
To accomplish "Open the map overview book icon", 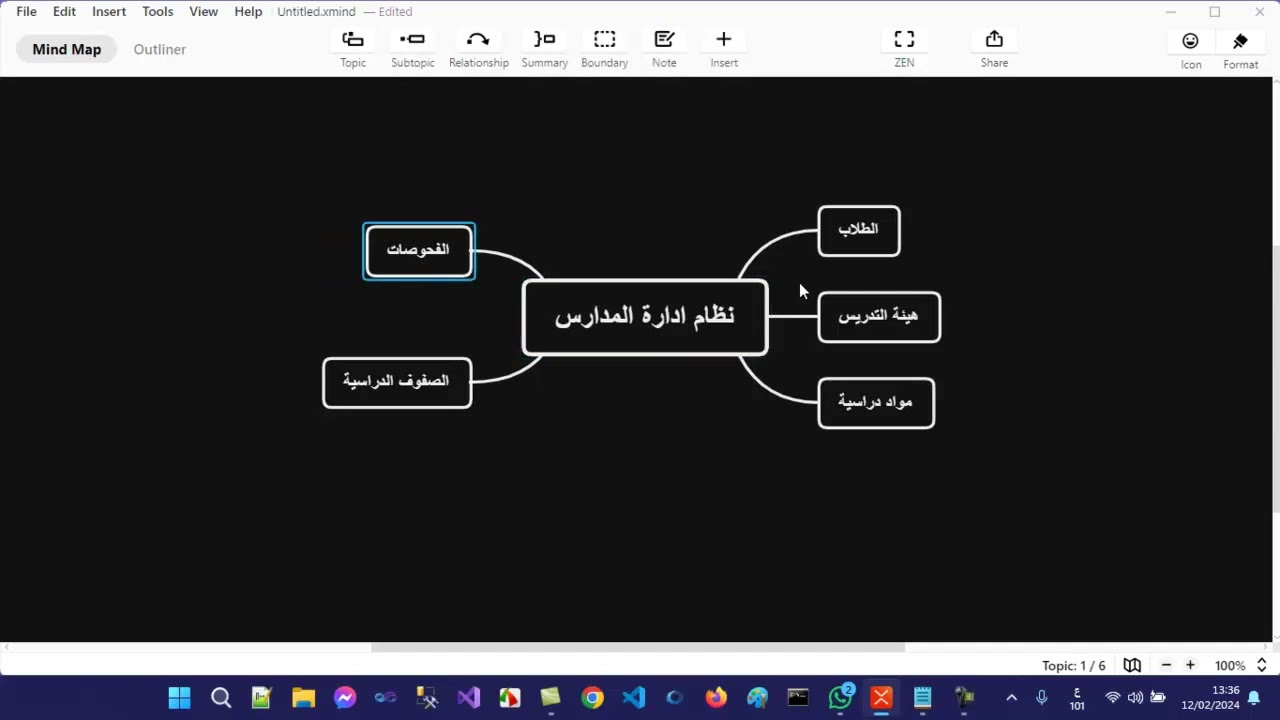I will [x=1132, y=665].
